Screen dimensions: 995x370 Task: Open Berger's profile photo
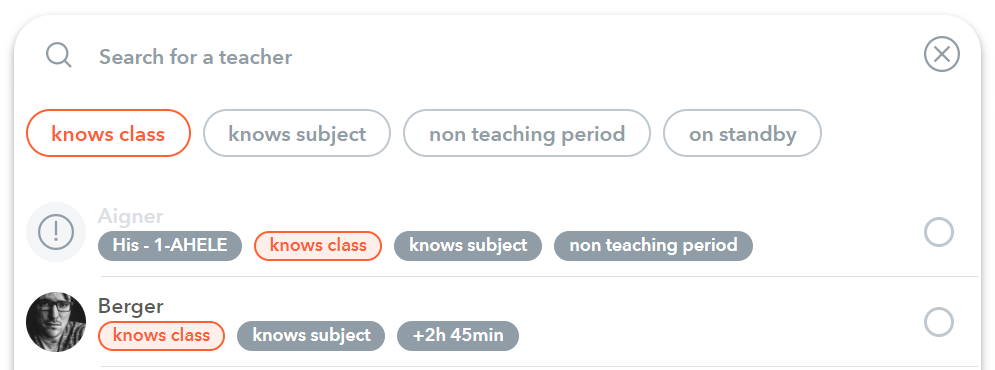coord(56,322)
